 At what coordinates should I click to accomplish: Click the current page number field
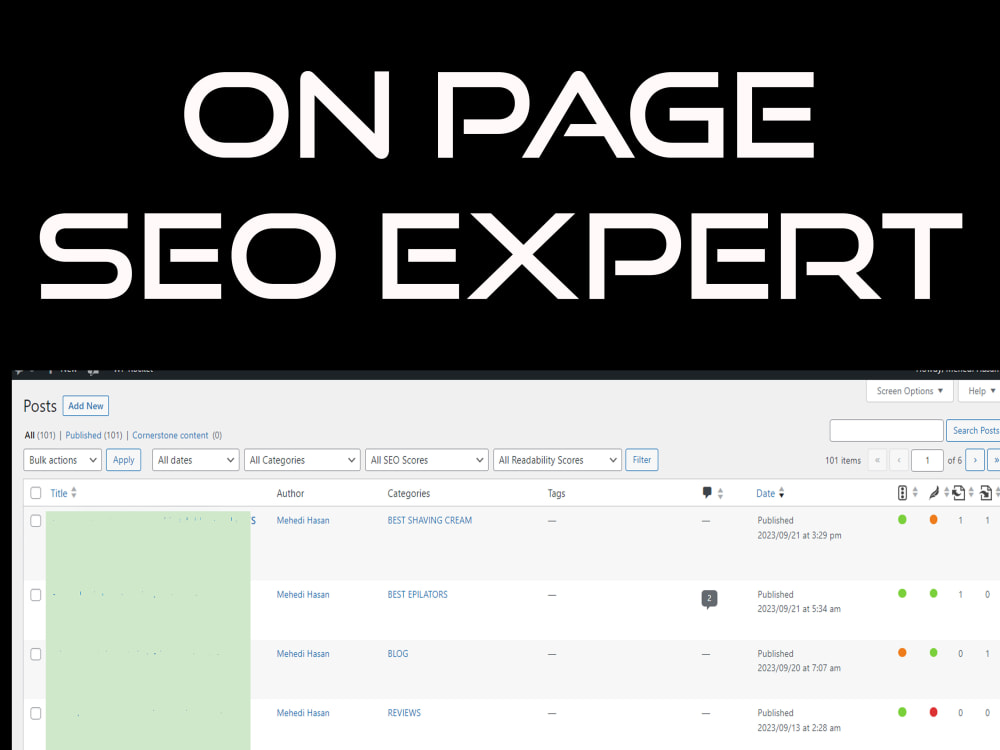(x=927, y=460)
